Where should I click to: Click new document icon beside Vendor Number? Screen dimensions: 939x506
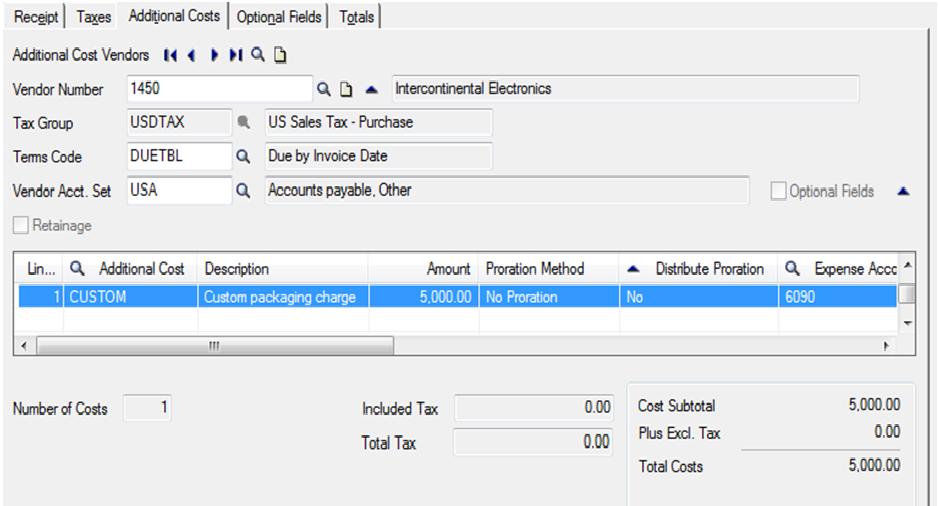(x=346, y=90)
